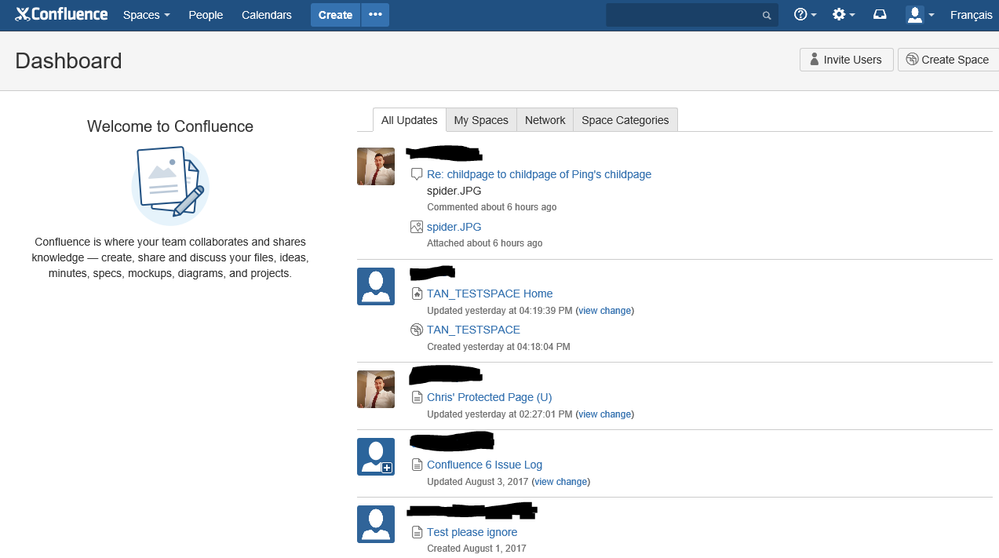This screenshot has height=558, width=999.
Task: Click the Create button
Action: (335, 15)
